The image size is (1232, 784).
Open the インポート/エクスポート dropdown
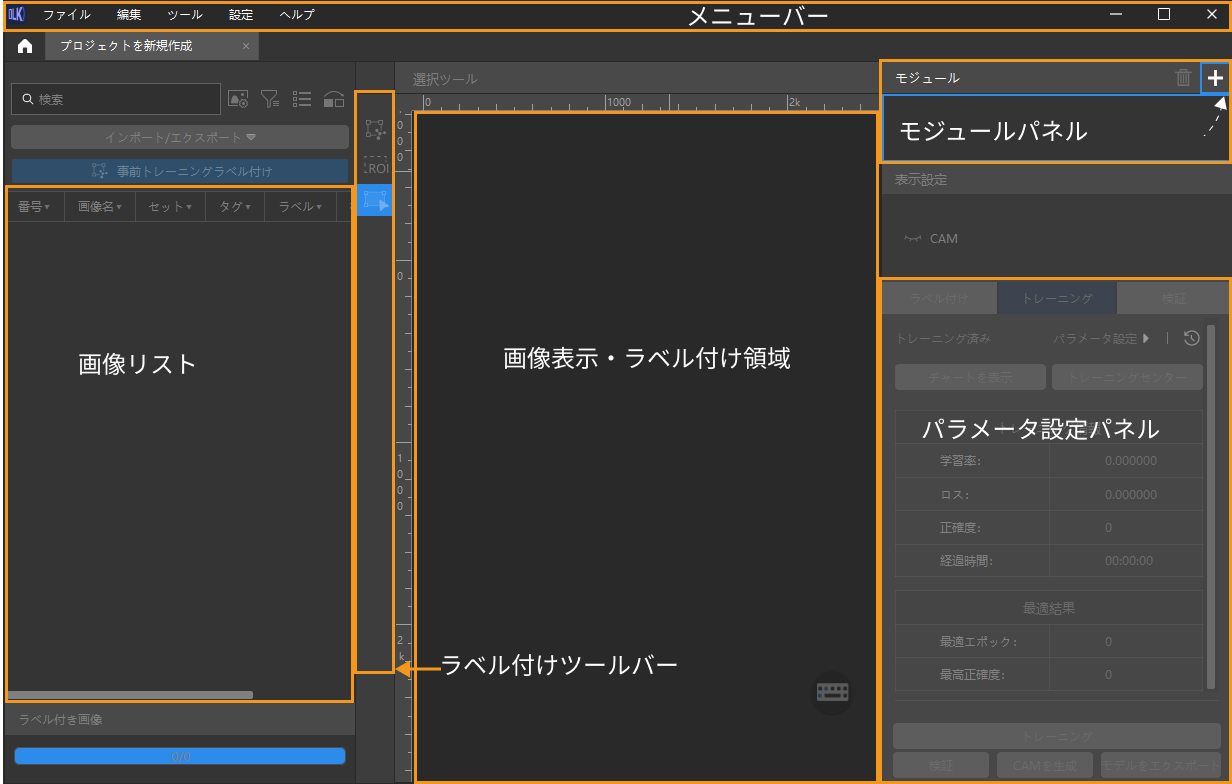180,137
